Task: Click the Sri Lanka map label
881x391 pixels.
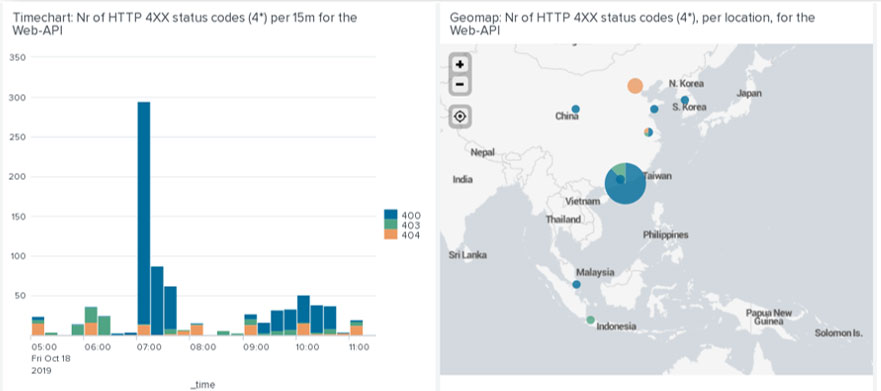Action: [x=467, y=255]
